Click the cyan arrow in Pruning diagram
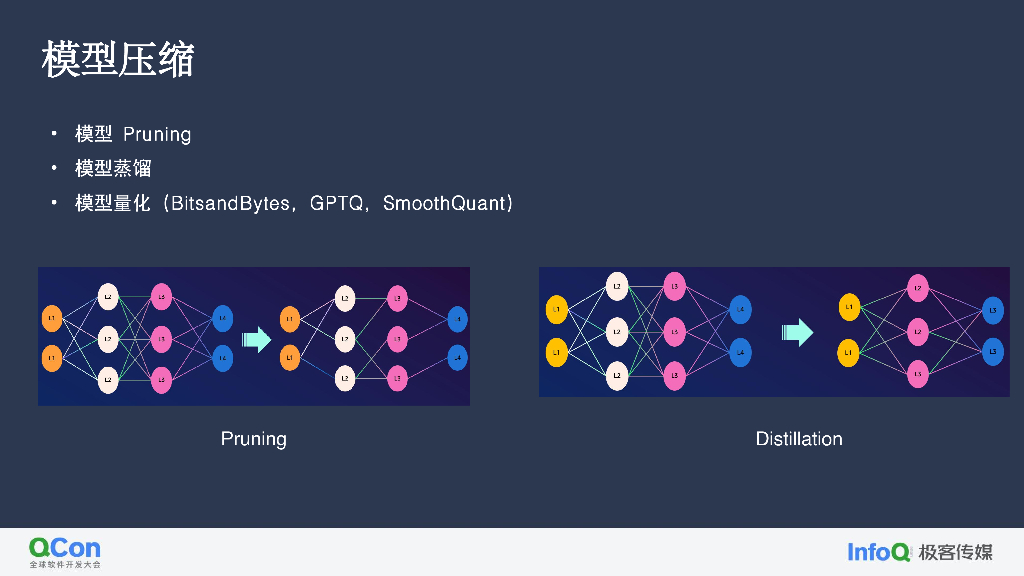This screenshot has height=576, width=1024. [257, 339]
